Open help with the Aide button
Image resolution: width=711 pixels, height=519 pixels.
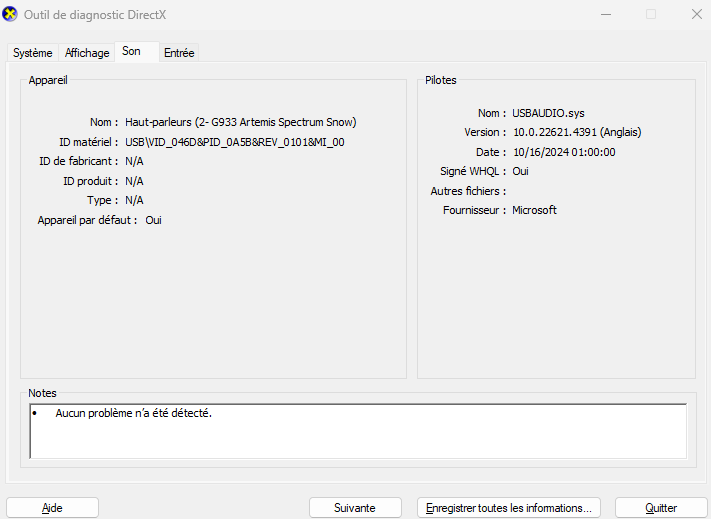click(x=52, y=508)
